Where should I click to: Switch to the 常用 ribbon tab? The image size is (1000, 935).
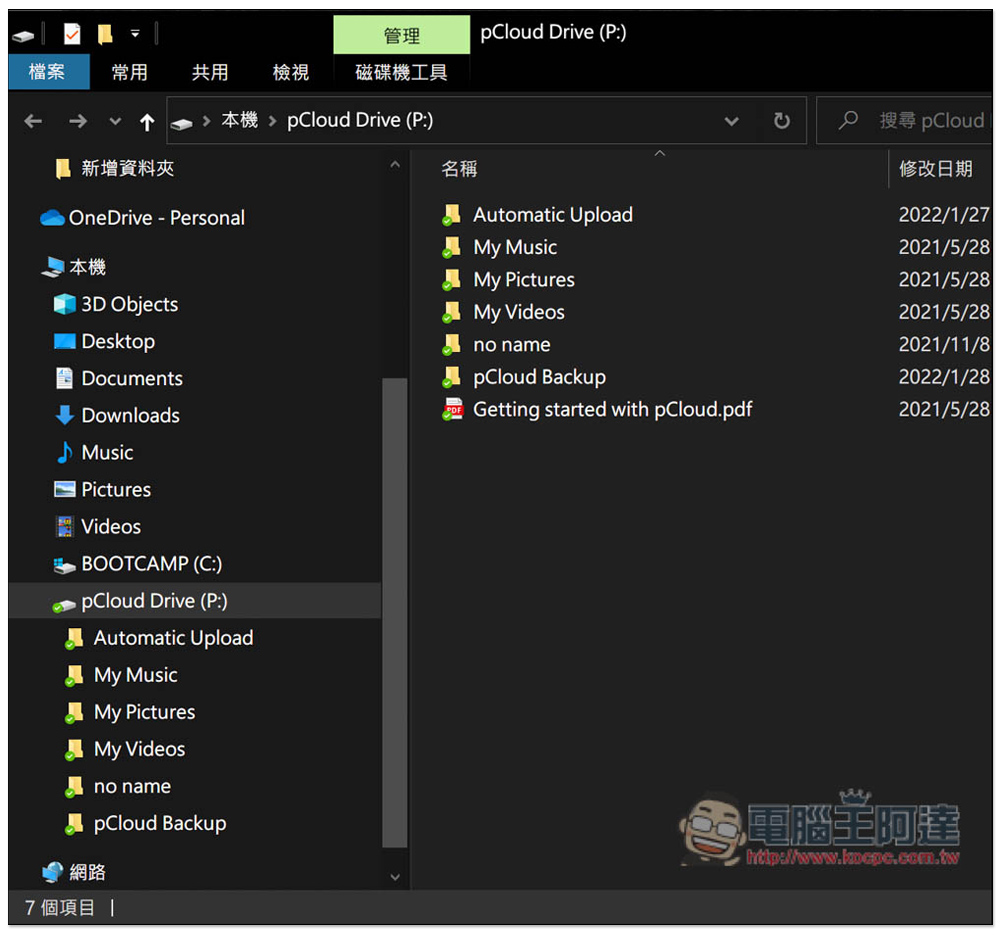[129, 72]
